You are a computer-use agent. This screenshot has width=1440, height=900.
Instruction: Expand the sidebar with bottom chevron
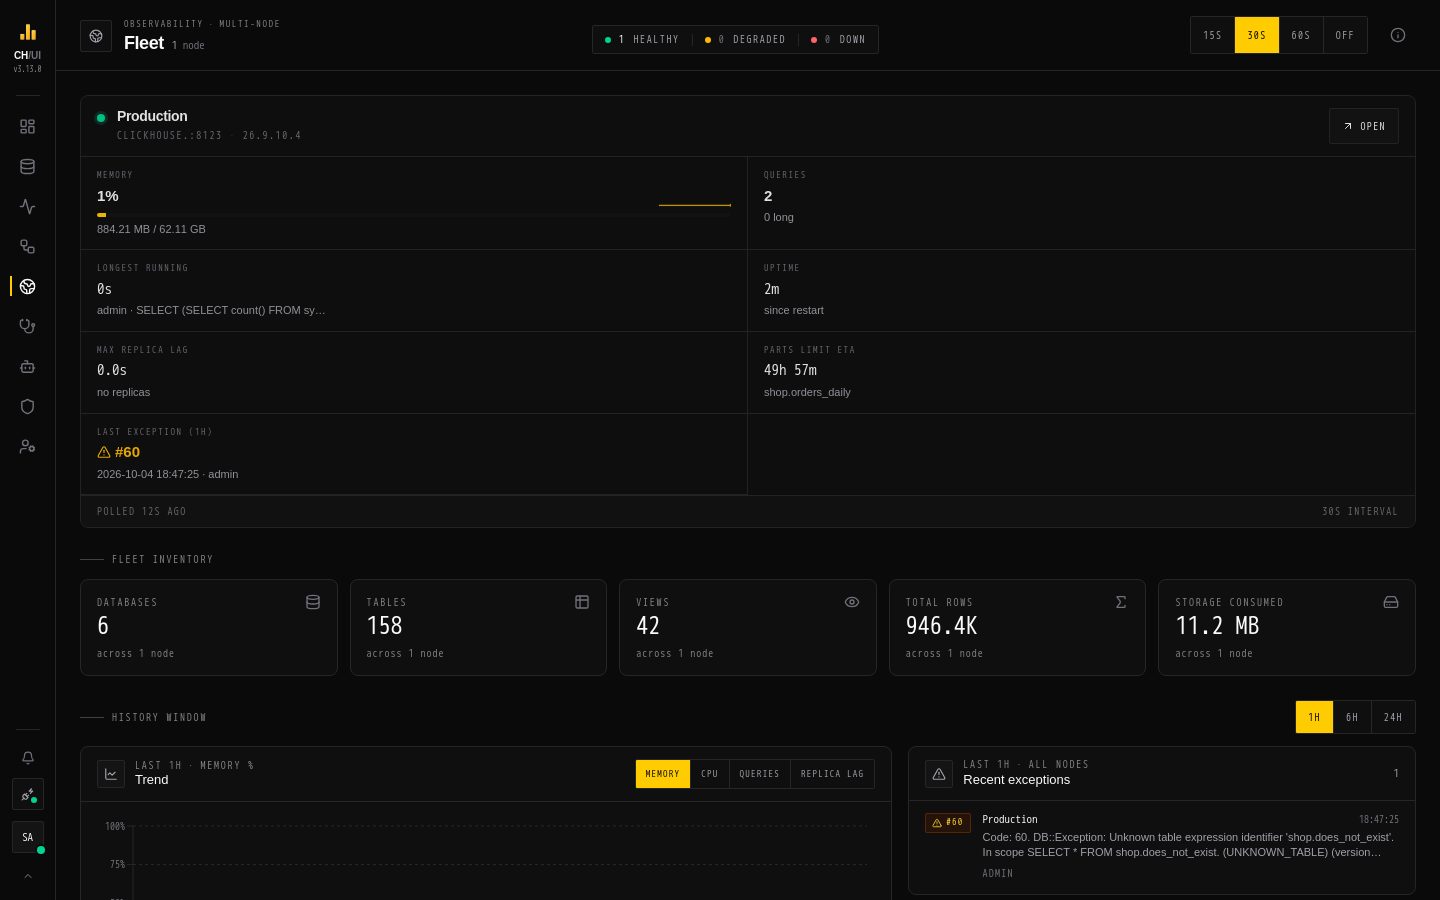tap(28, 876)
